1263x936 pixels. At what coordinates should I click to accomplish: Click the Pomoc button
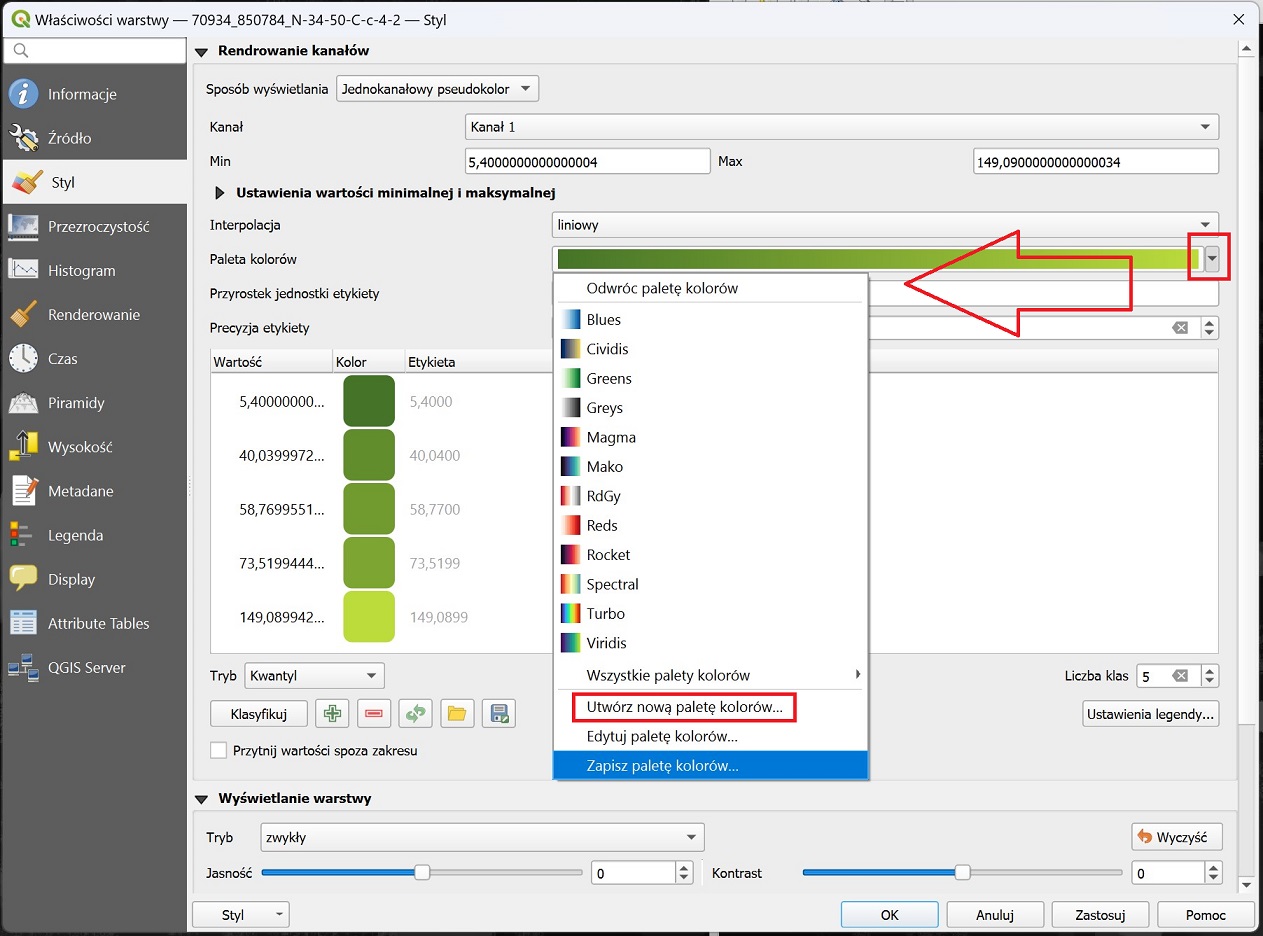[x=1206, y=915]
